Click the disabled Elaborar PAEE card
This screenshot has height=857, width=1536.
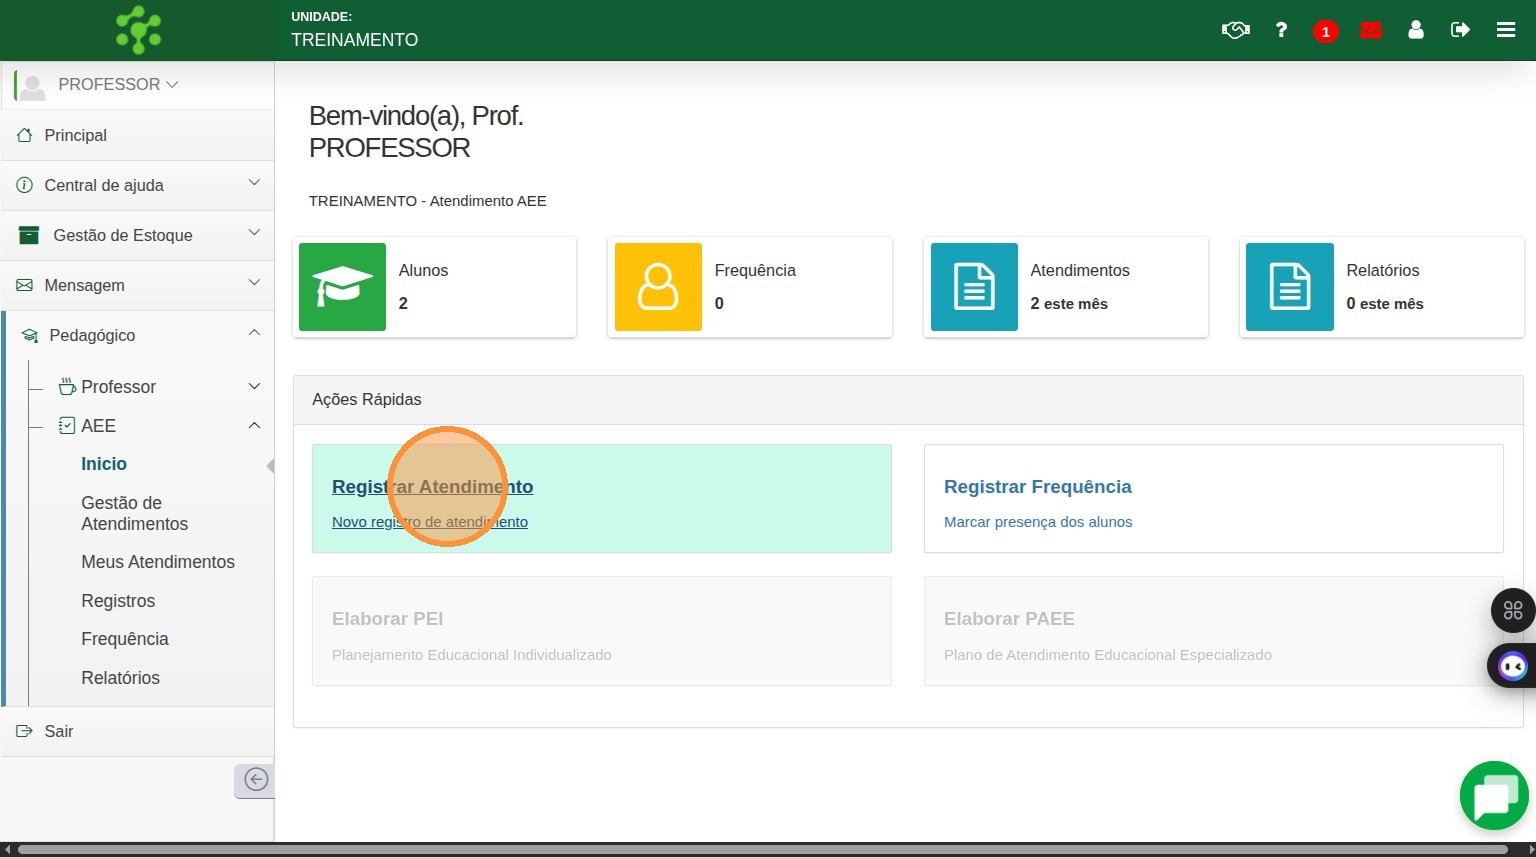(1214, 631)
